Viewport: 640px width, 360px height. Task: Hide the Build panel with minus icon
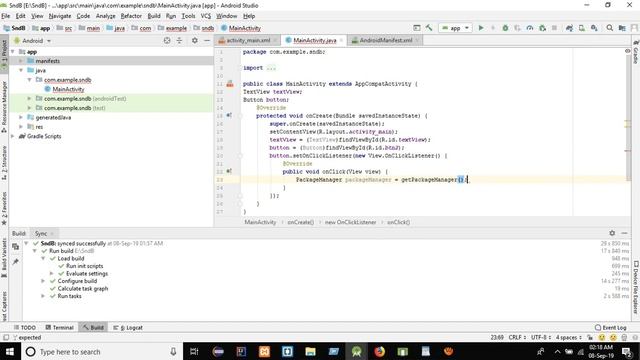pos(624,233)
